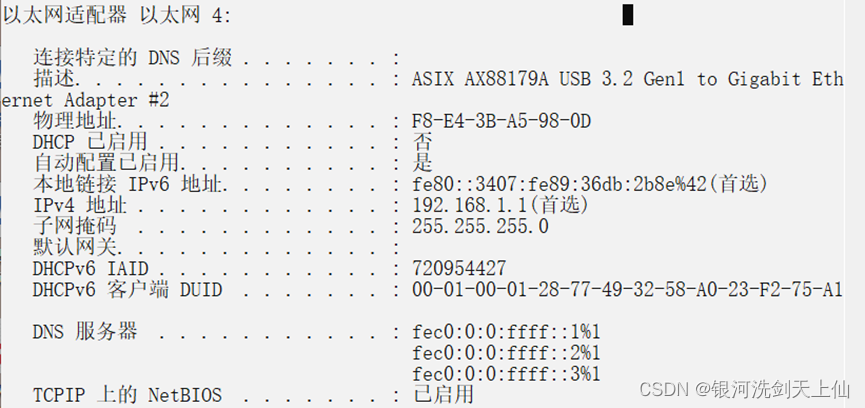Click the black block text cursor
865x408 pixels.
click(628, 15)
